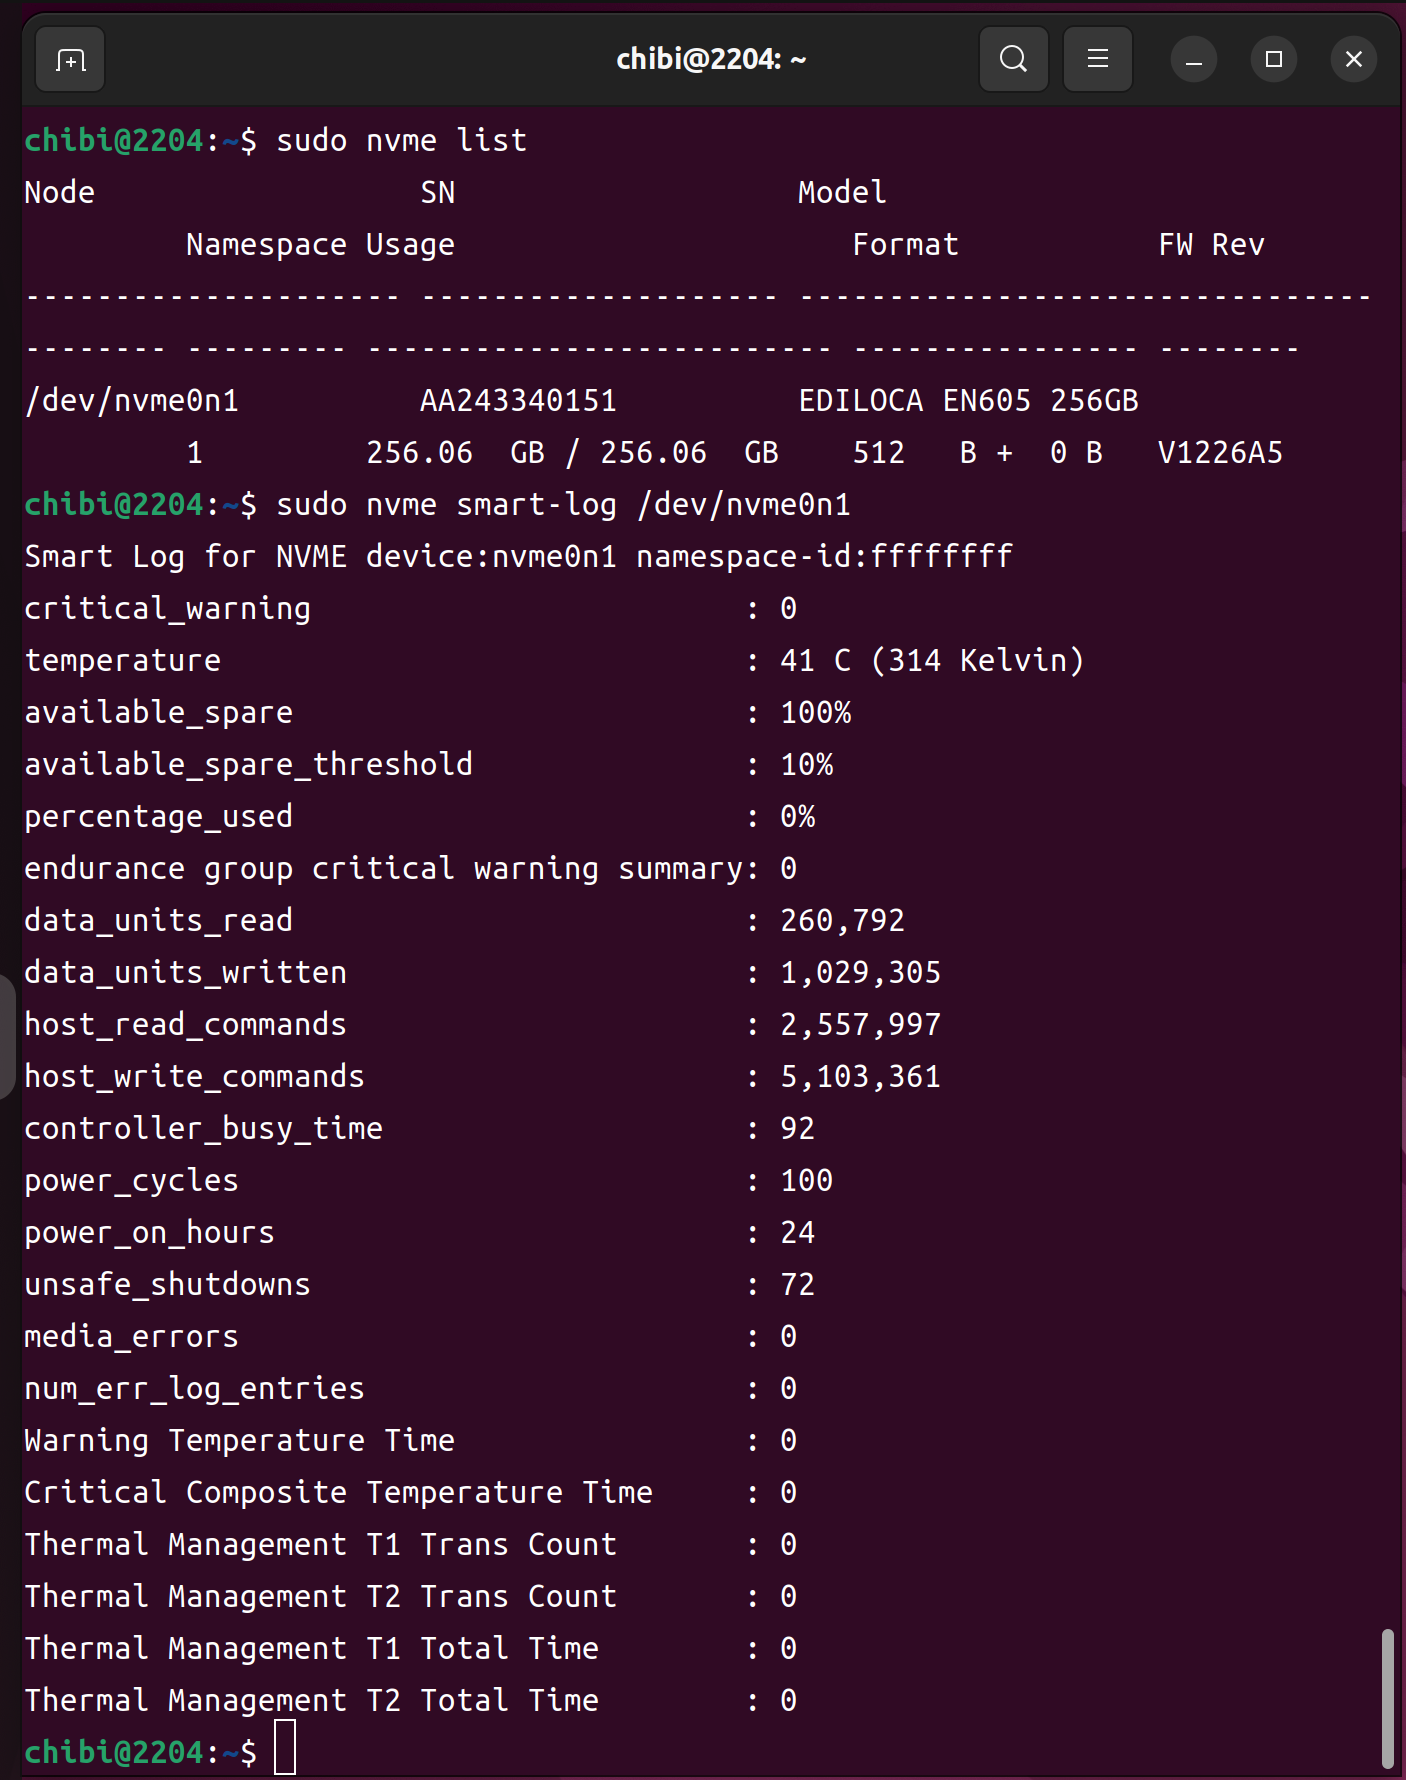
Task: Click the cursor at the bottom prompt
Action: point(285,1748)
